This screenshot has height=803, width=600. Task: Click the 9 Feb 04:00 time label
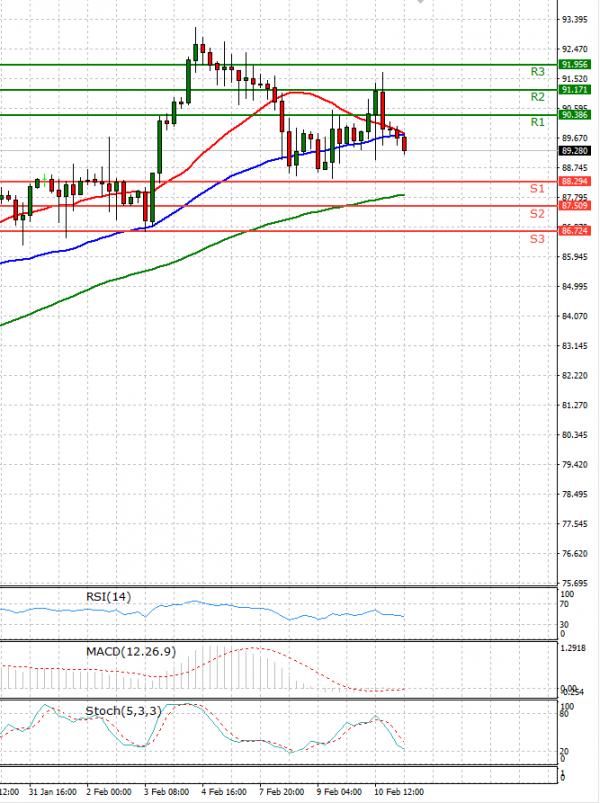tap(339, 792)
